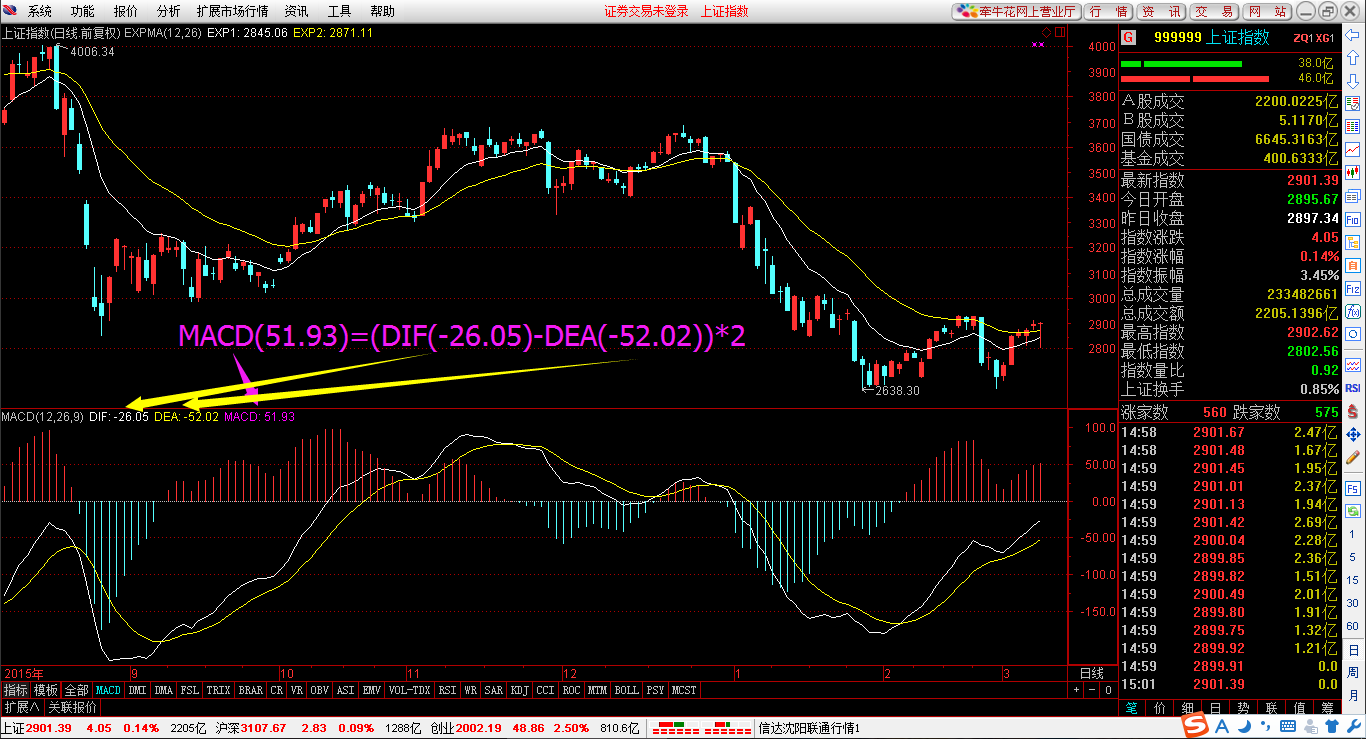Select the 势 tab in tick panel
Image resolution: width=1366 pixels, height=739 pixels.
pyautogui.click(x=1244, y=707)
